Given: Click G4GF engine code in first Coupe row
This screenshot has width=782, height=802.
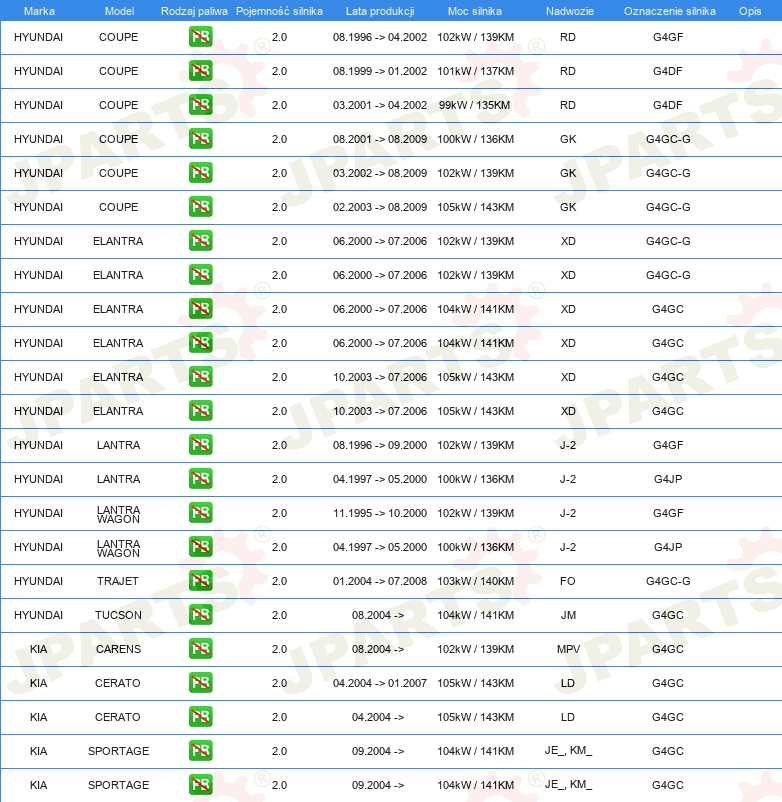Looking at the screenshot, I should (x=668, y=37).
